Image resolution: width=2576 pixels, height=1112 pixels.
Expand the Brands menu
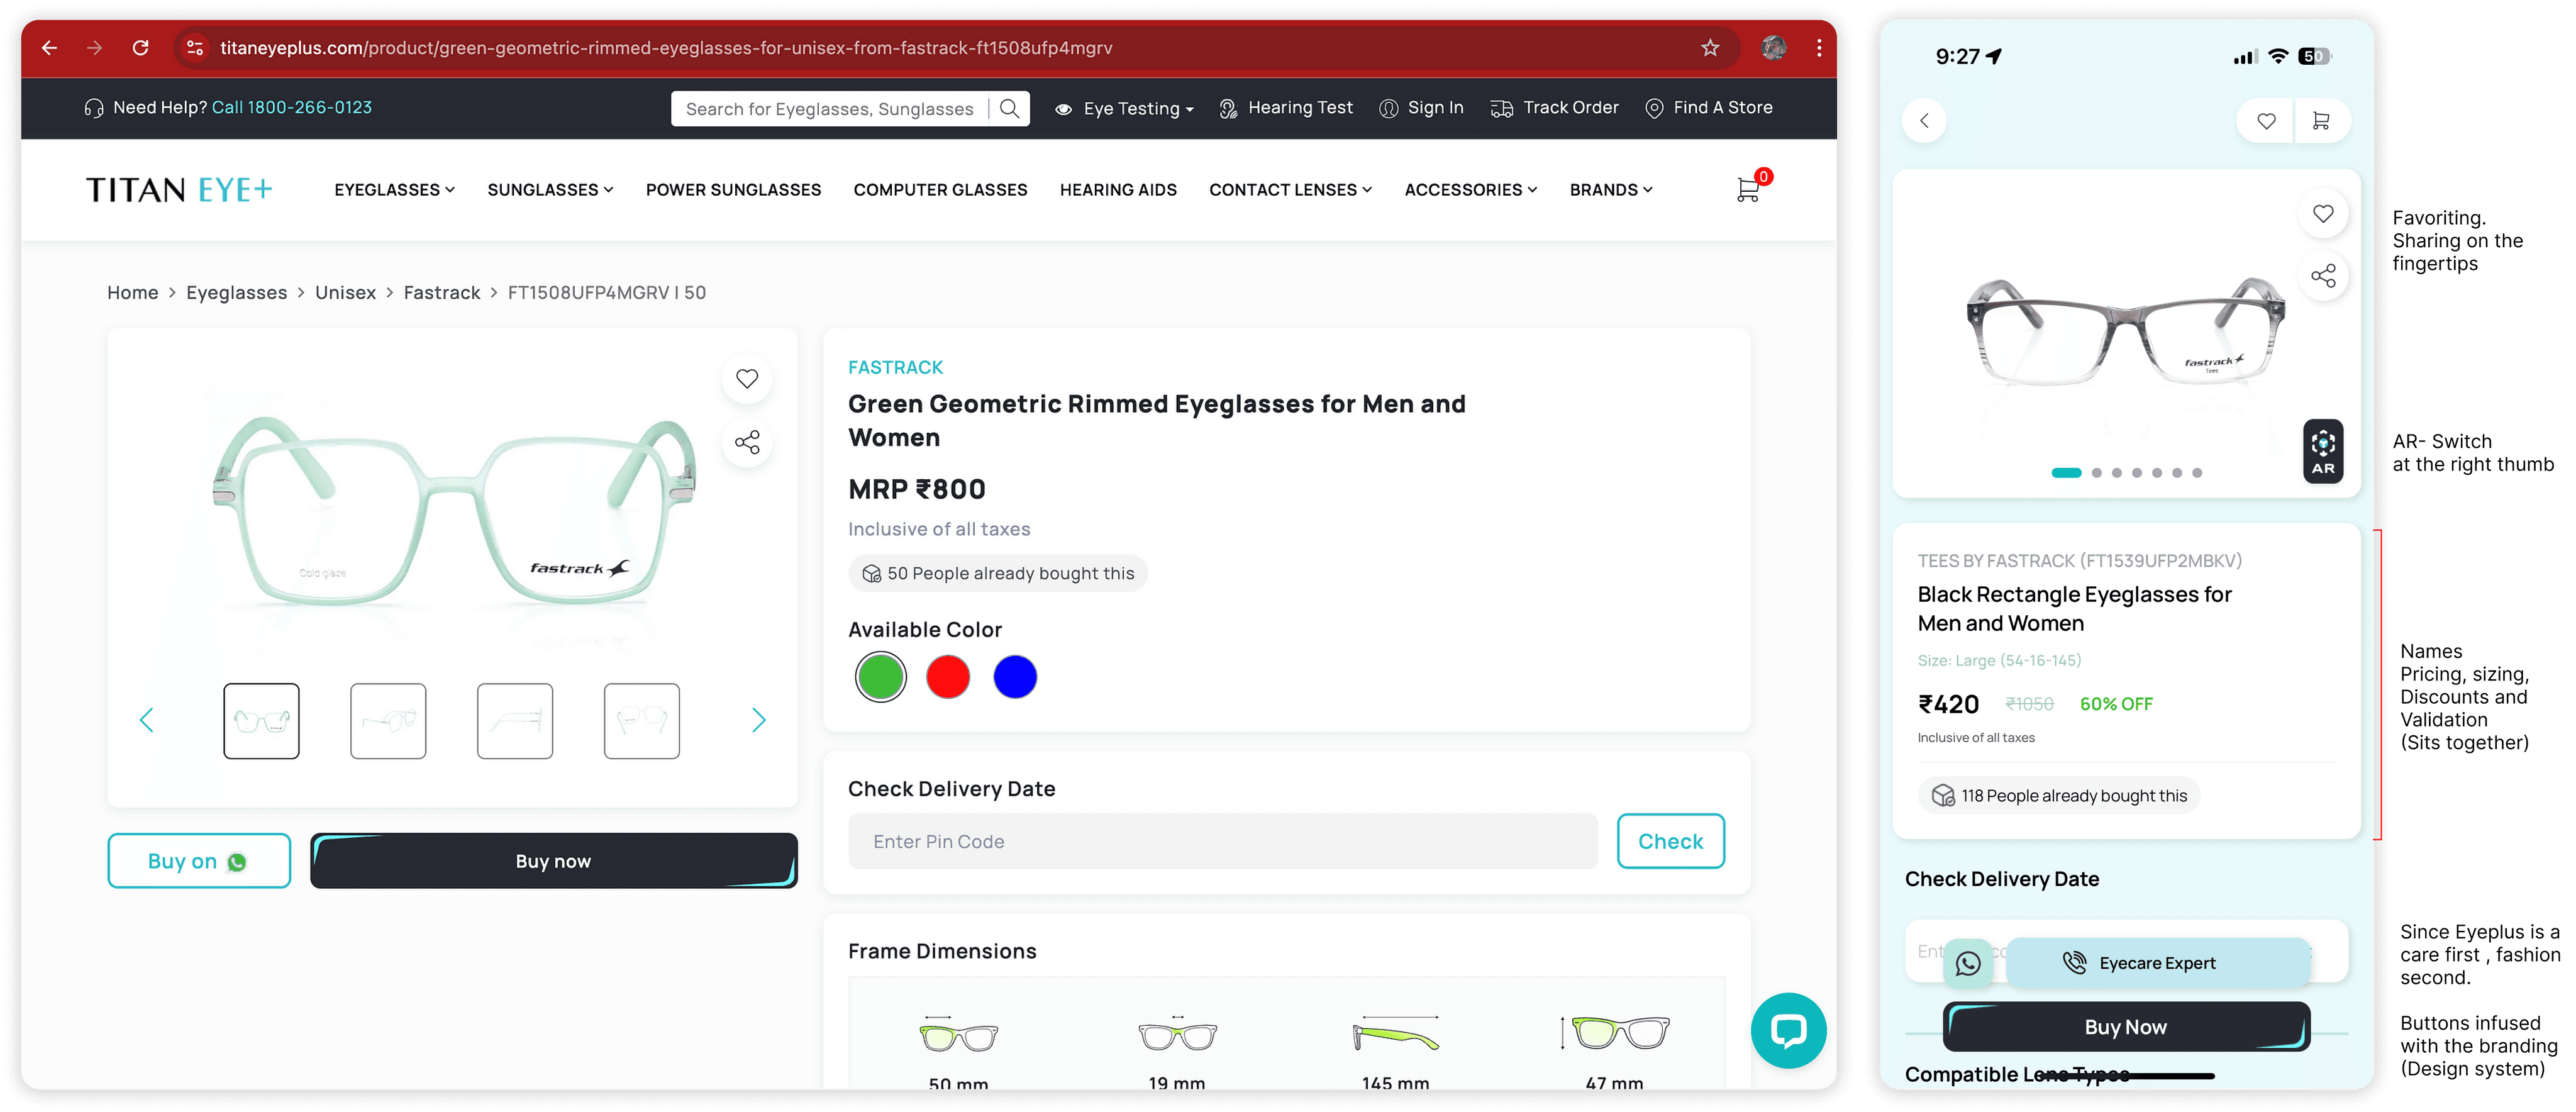coord(1610,190)
